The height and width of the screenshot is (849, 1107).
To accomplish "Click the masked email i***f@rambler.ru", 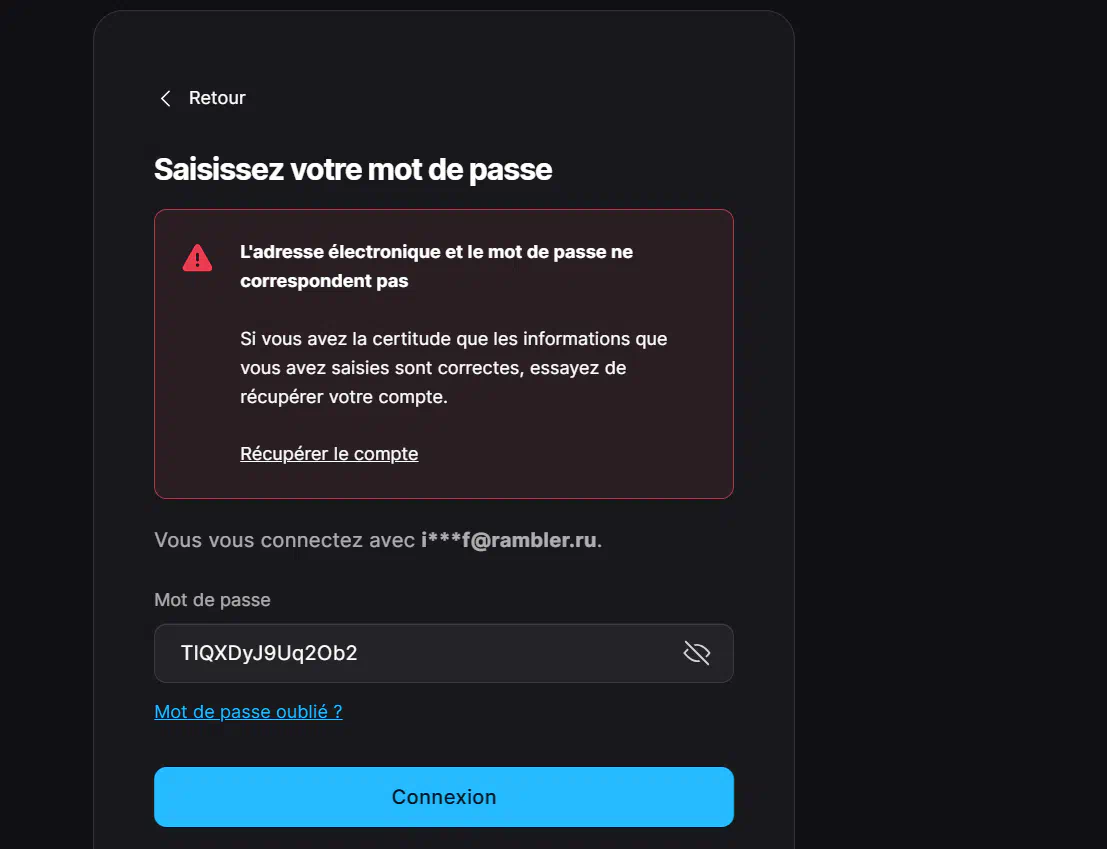I will tap(508, 540).
